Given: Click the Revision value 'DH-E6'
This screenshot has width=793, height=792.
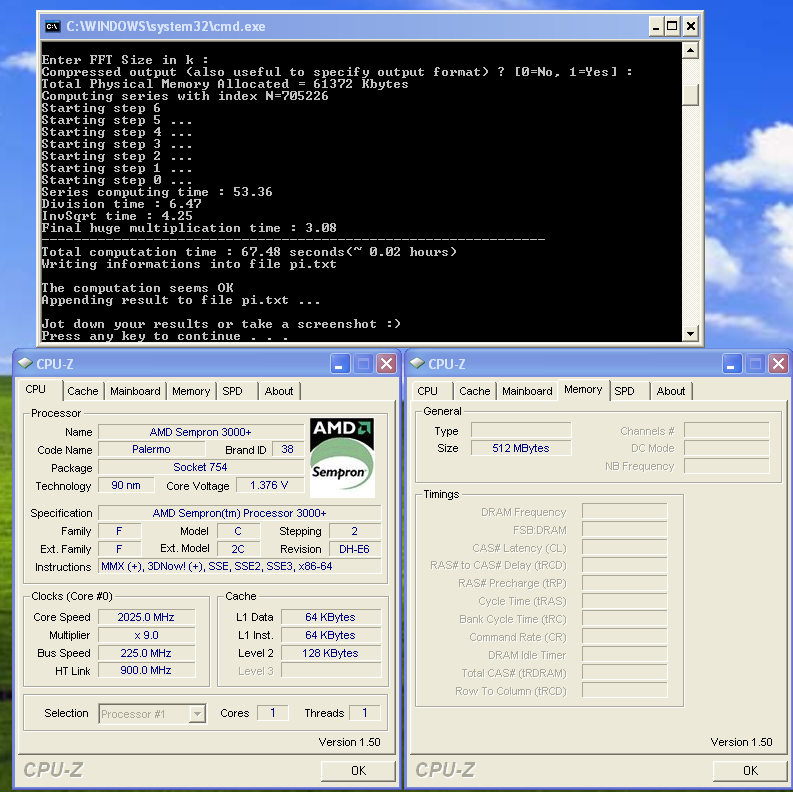Looking at the screenshot, I should point(355,549).
